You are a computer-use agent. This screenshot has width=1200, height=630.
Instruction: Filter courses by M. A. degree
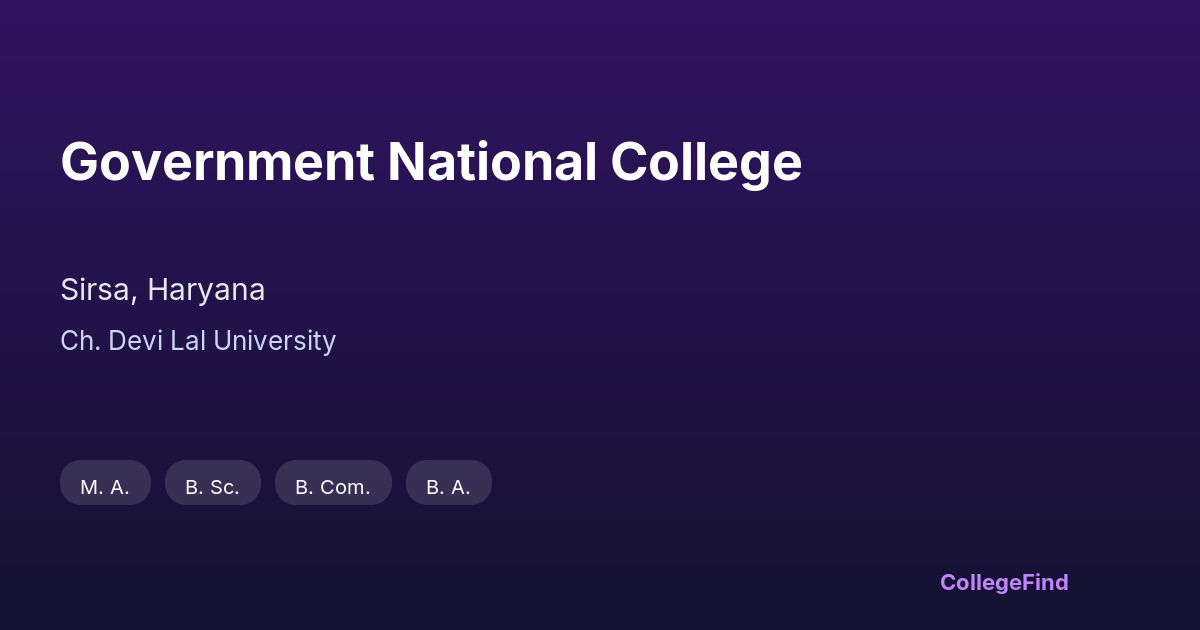(x=105, y=483)
